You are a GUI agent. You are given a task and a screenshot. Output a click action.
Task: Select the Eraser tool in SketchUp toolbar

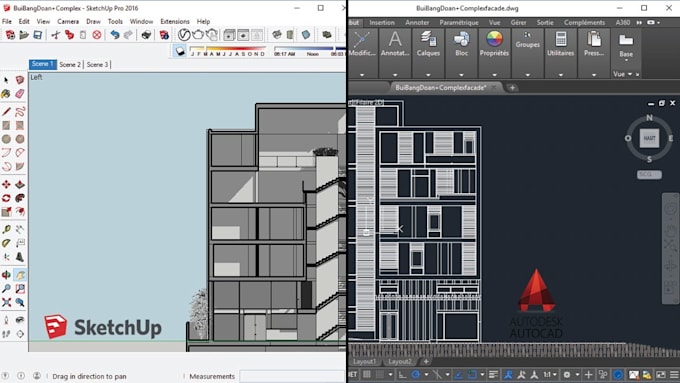coord(20,94)
